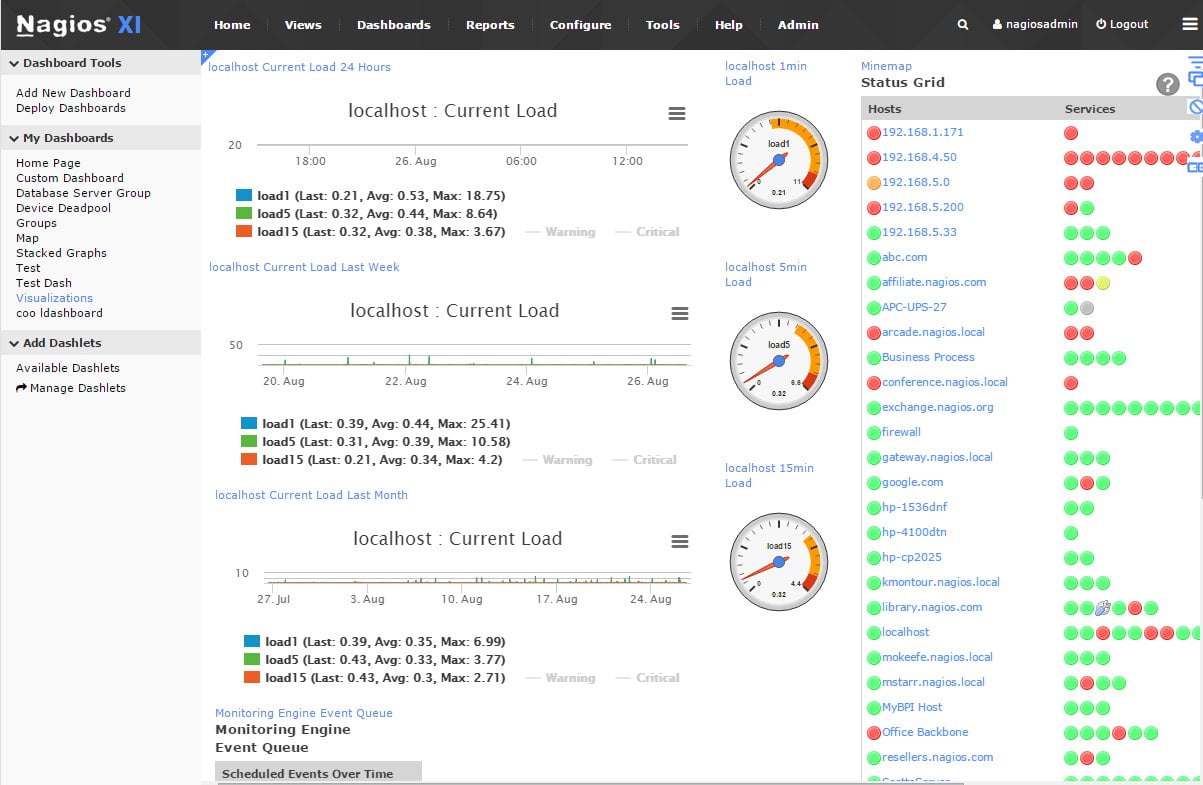Click the wrench service icon for library.nagios.com
The width and height of the screenshot is (1203, 785).
(x=1103, y=608)
